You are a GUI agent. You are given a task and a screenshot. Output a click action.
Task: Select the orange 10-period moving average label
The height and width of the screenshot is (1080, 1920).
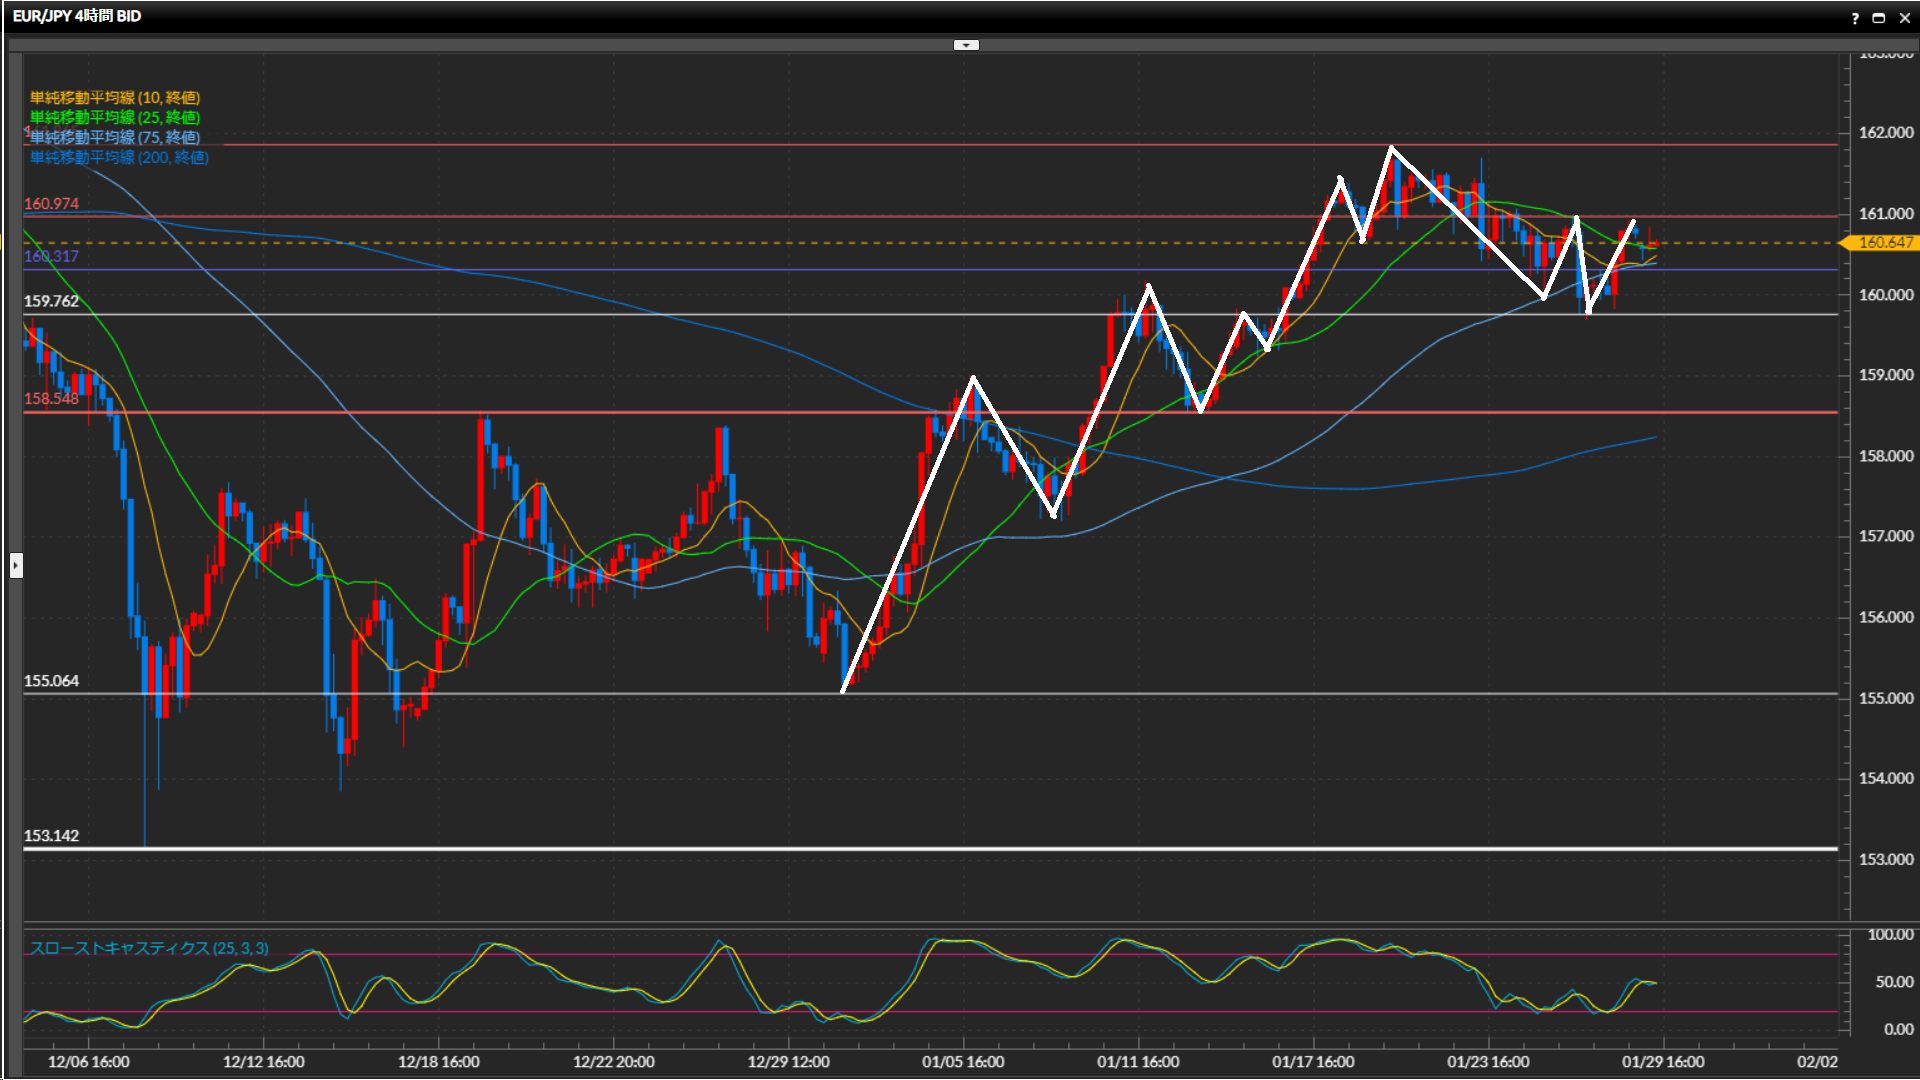point(115,97)
